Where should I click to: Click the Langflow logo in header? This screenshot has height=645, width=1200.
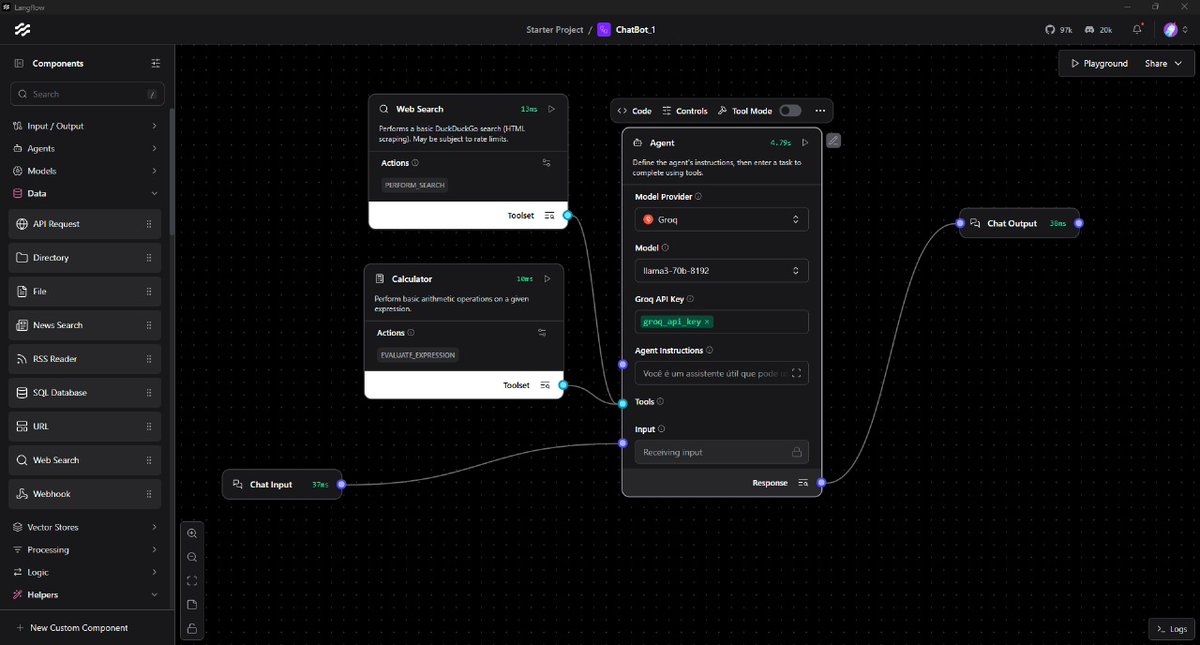(x=22, y=30)
